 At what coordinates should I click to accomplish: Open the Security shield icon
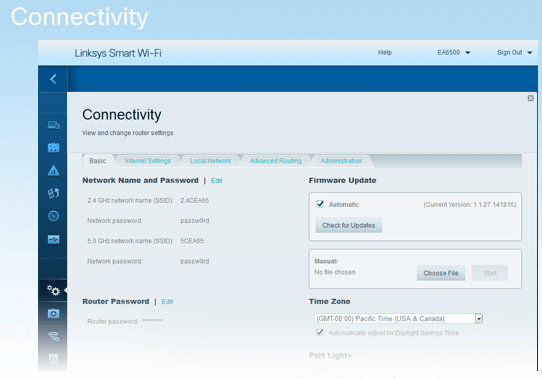click(53, 359)
